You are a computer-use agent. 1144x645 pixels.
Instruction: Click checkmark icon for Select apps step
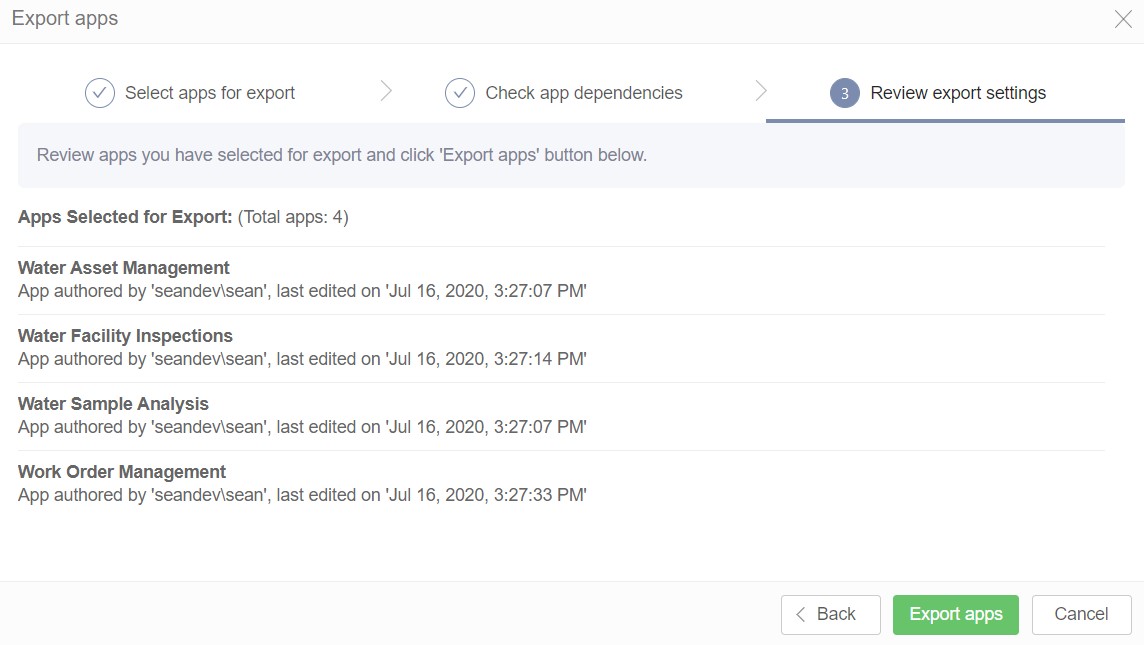(100, 93)
